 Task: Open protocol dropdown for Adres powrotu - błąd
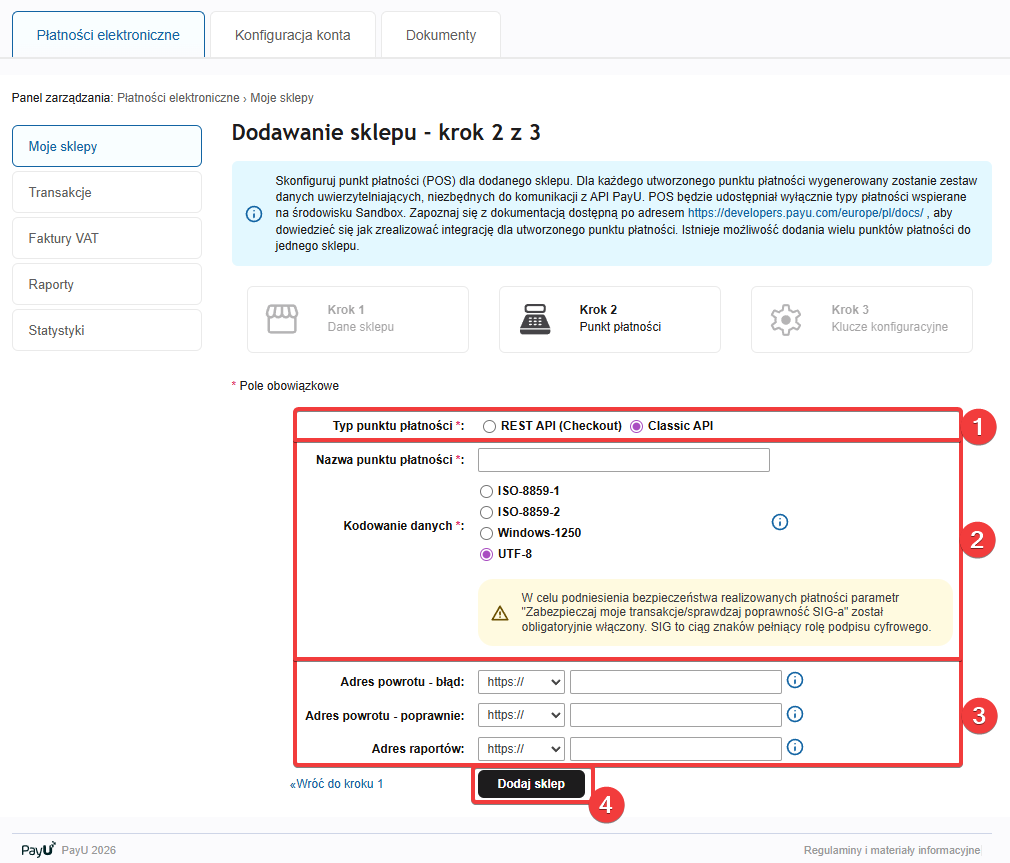pos(521,682)
